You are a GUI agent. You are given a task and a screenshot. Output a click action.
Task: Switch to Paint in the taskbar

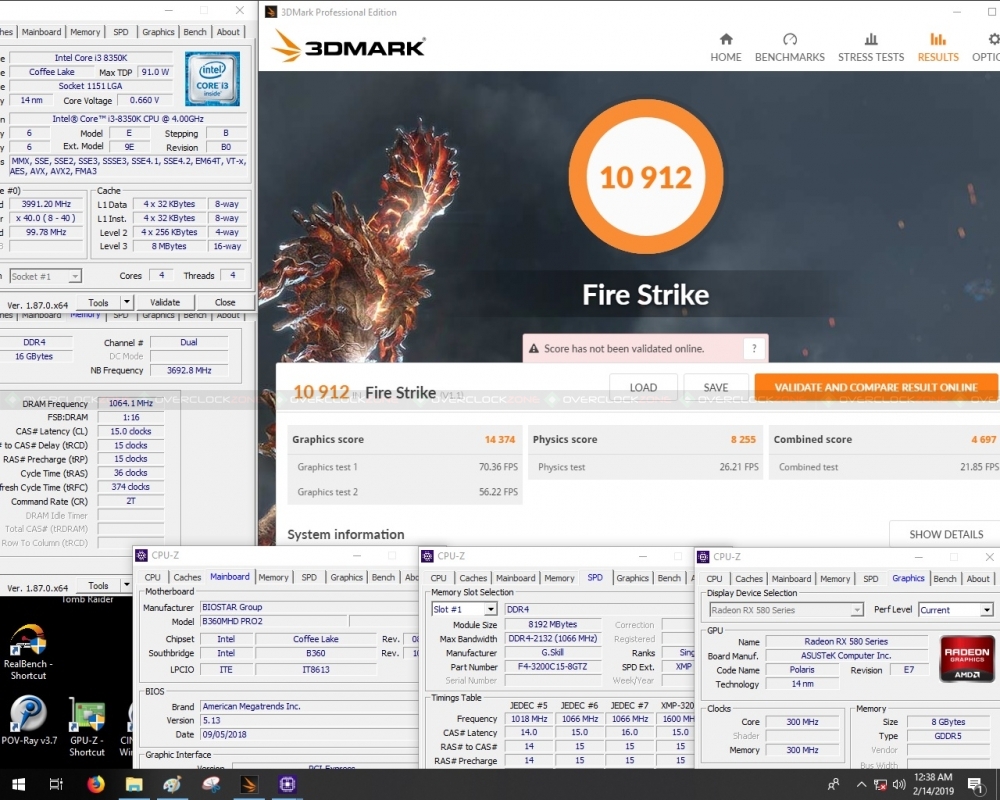pyautogui.click(x=172, y=784)
